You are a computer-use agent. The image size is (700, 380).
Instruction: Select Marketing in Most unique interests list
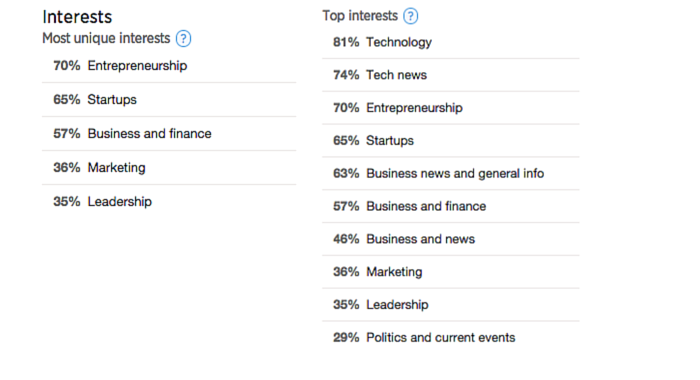click(169, 167)
